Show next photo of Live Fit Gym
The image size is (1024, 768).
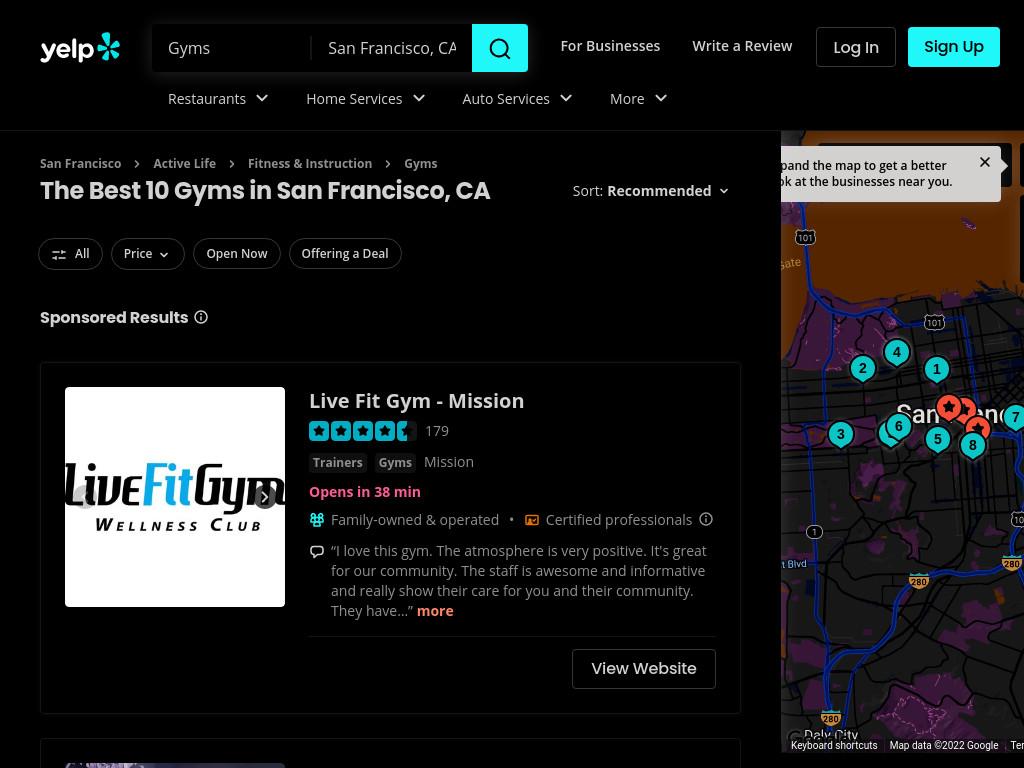(x=264, y=497)
